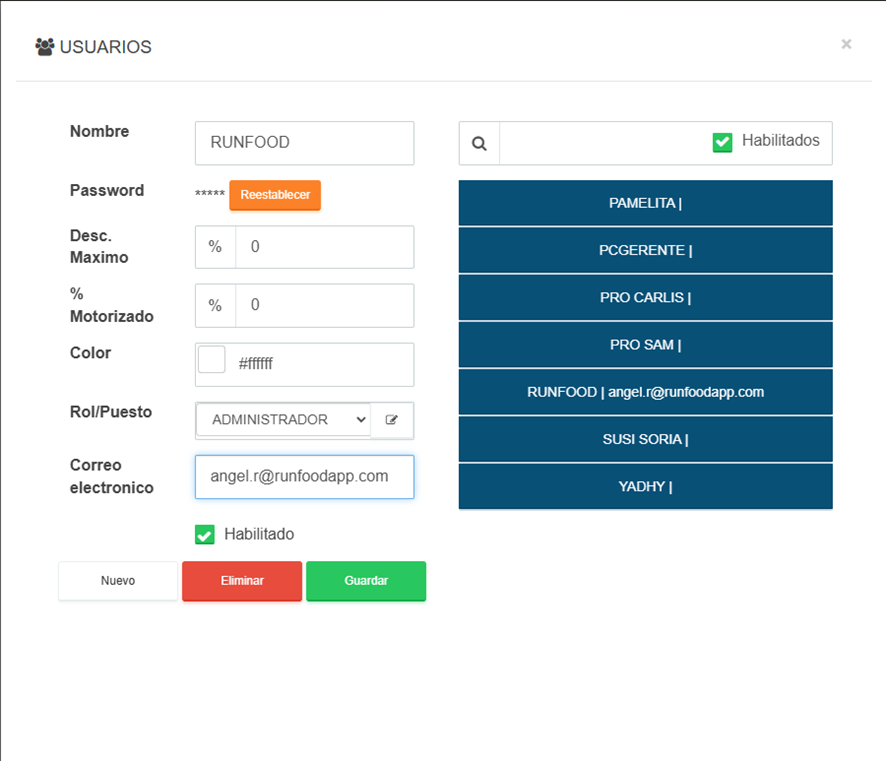Expand the Rol/Puesto ADMINISTRADOR dropdown
886x761 pixels.
click(x=284, y=420)
